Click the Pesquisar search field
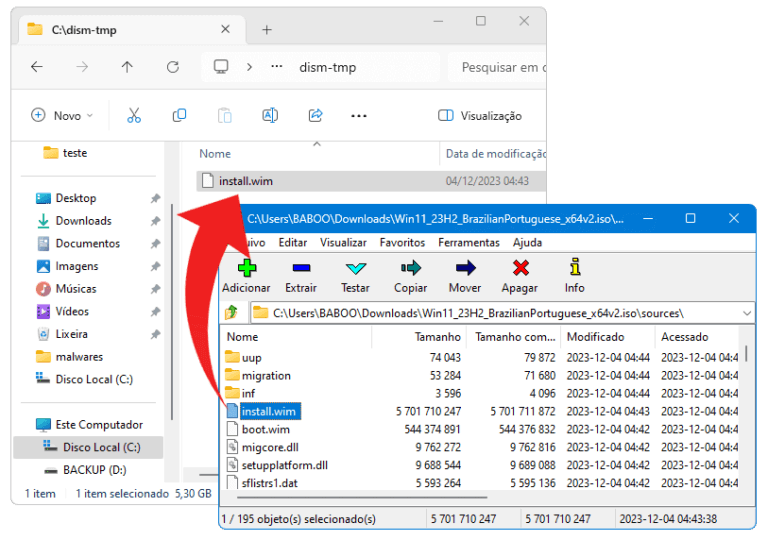This screenshot has height=540, width=768. [x=500, y=67]
